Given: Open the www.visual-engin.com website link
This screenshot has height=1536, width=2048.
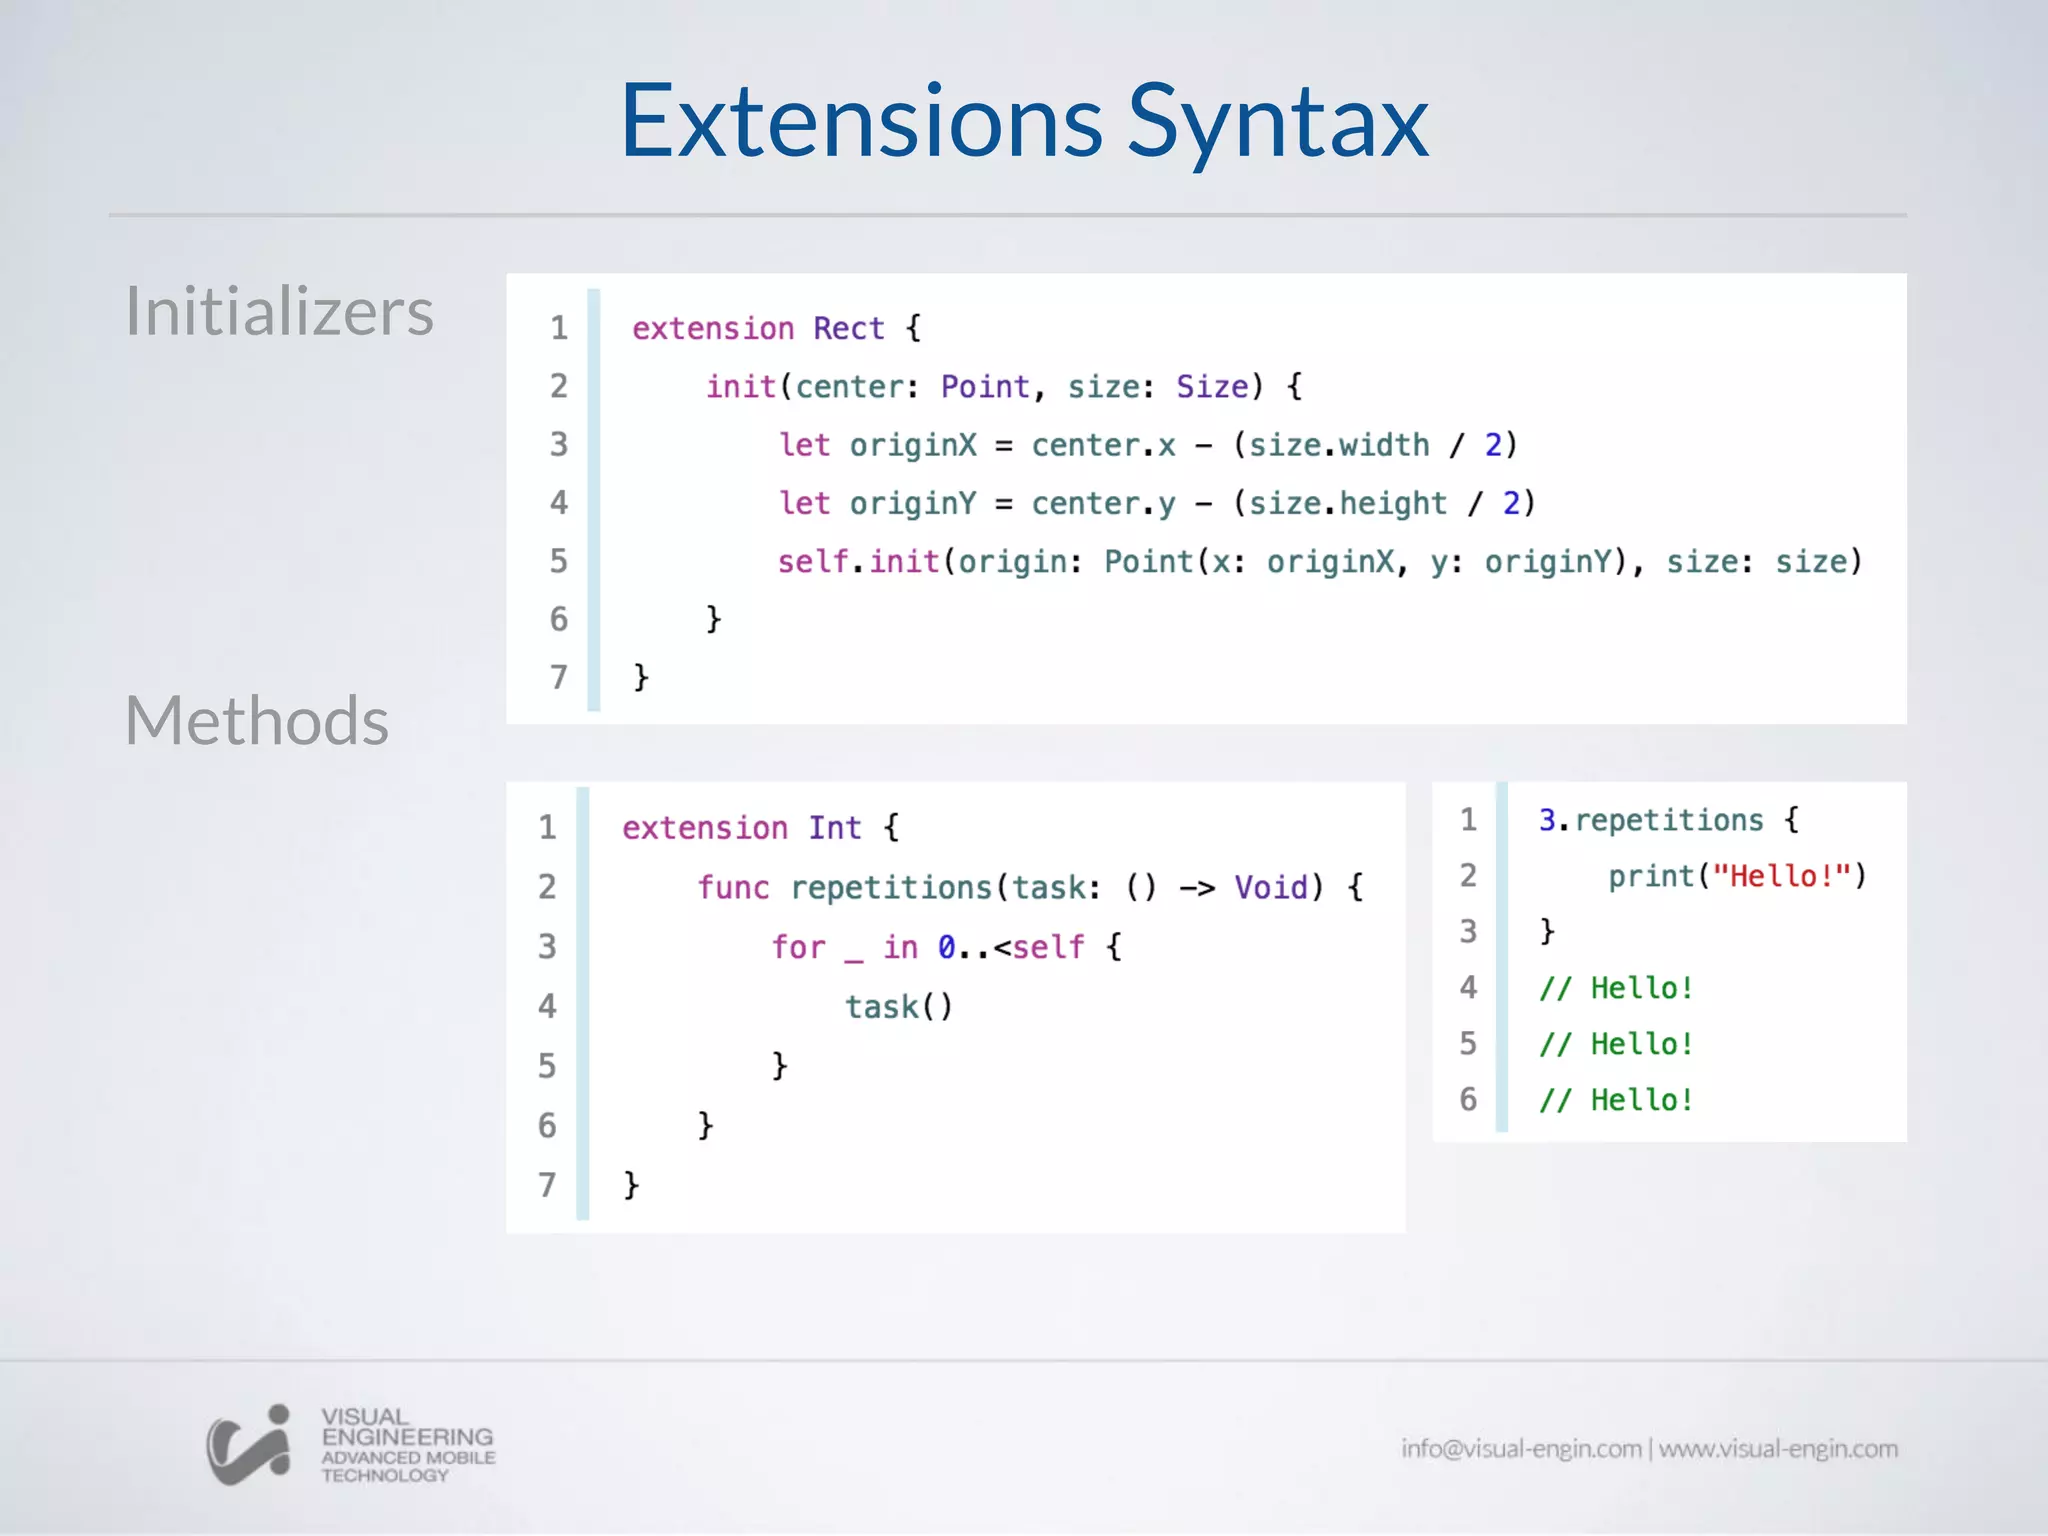Looking at the screenshot, I should point(1778,1448).
